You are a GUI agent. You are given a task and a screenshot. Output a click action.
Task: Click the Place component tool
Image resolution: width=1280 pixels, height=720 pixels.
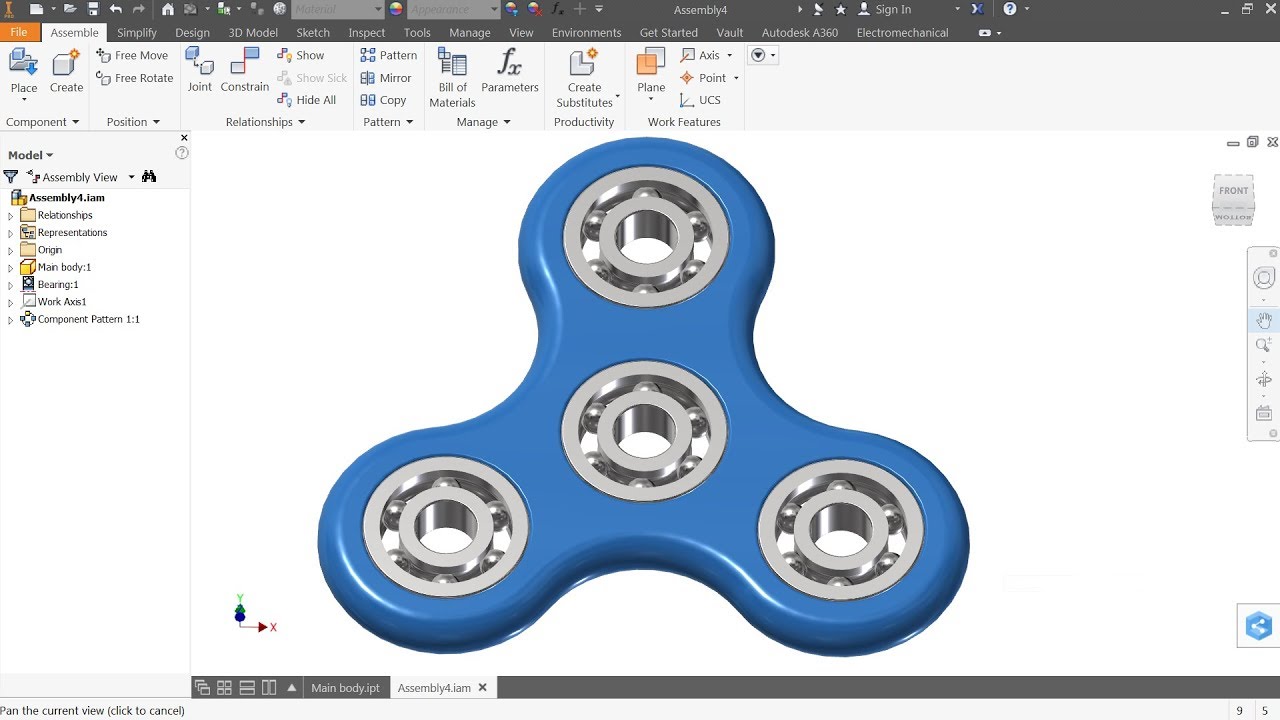(x=23, y=72)
